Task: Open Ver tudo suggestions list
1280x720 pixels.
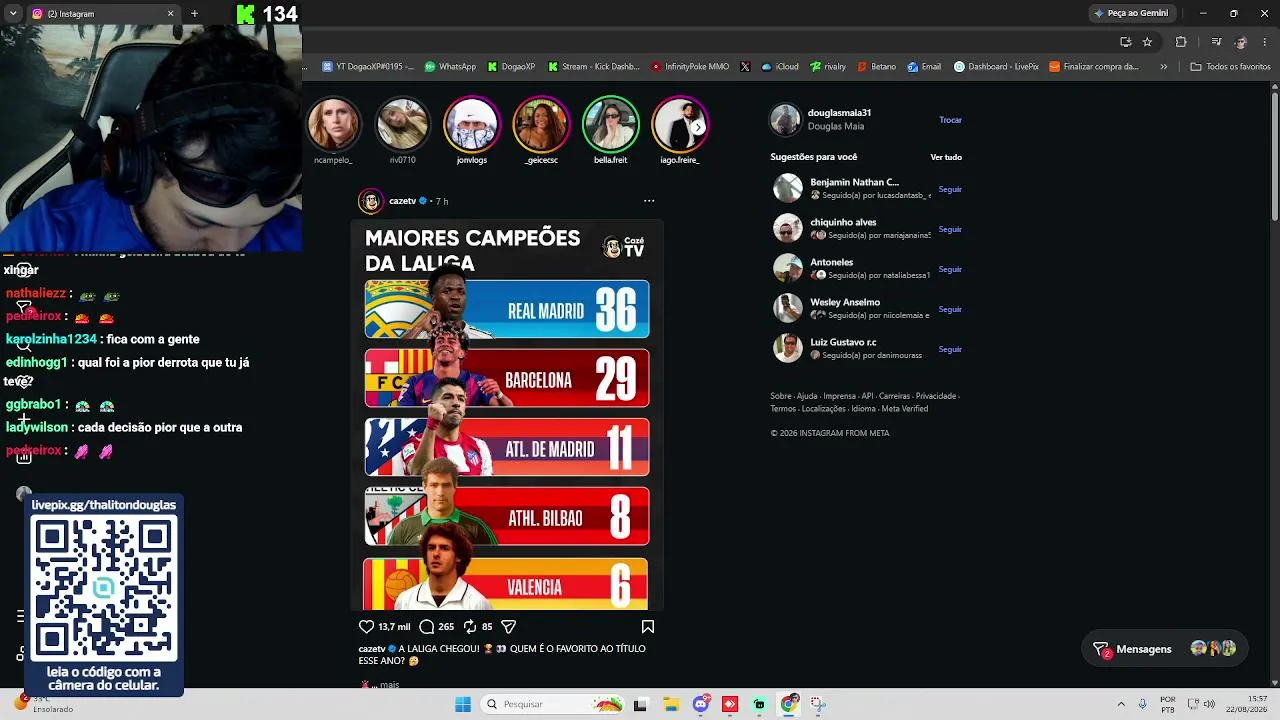Action: pyautogui.click(x=946, y=157)
